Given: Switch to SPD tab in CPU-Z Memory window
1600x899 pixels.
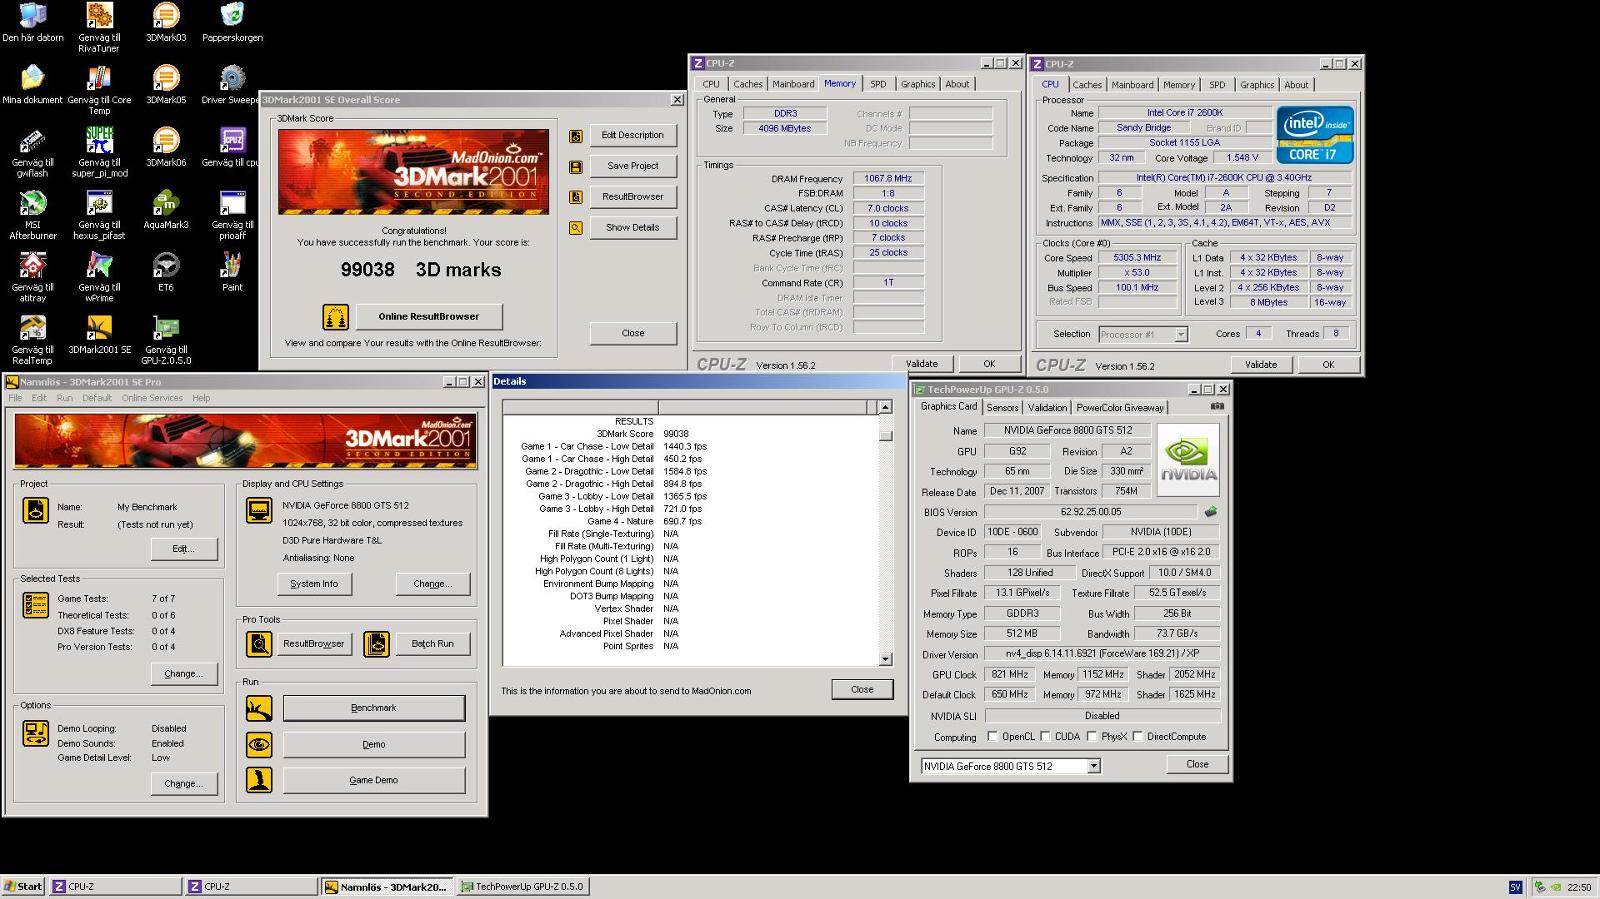Looking at the screenshot, I should point(878,84).
